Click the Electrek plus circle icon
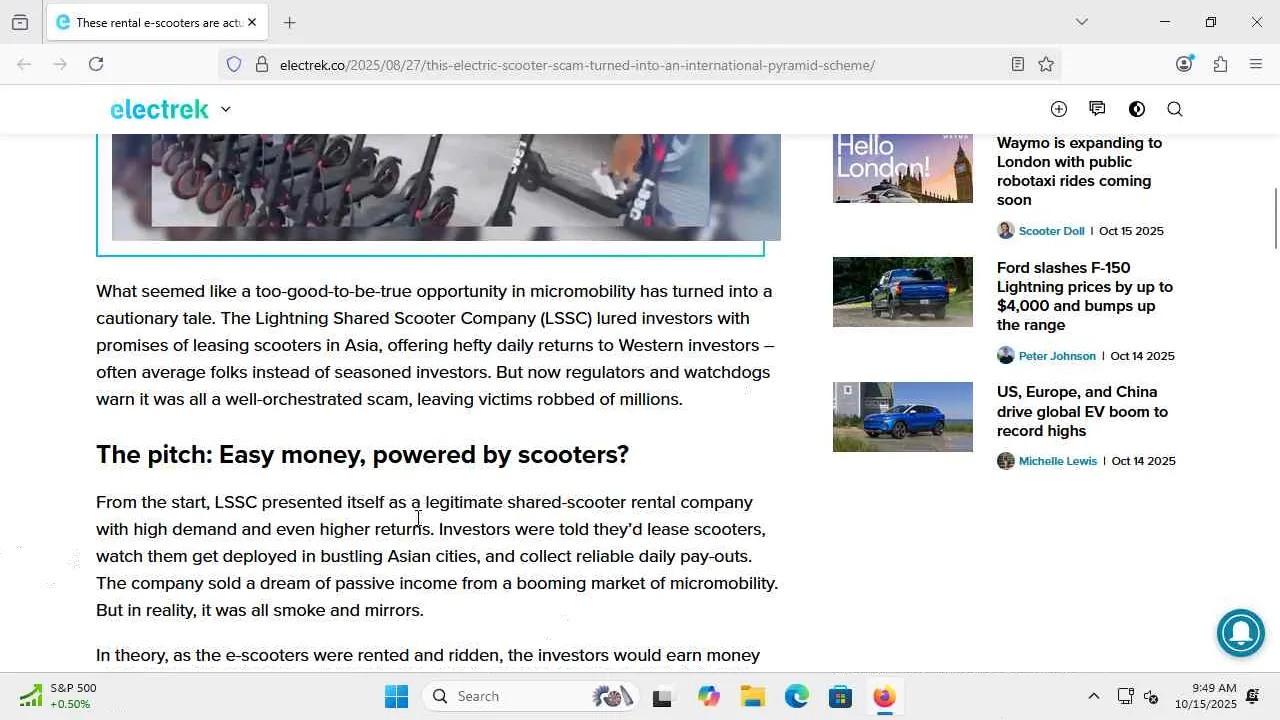This screenshot has width=1280, height=720. [x=1059, y=109]
